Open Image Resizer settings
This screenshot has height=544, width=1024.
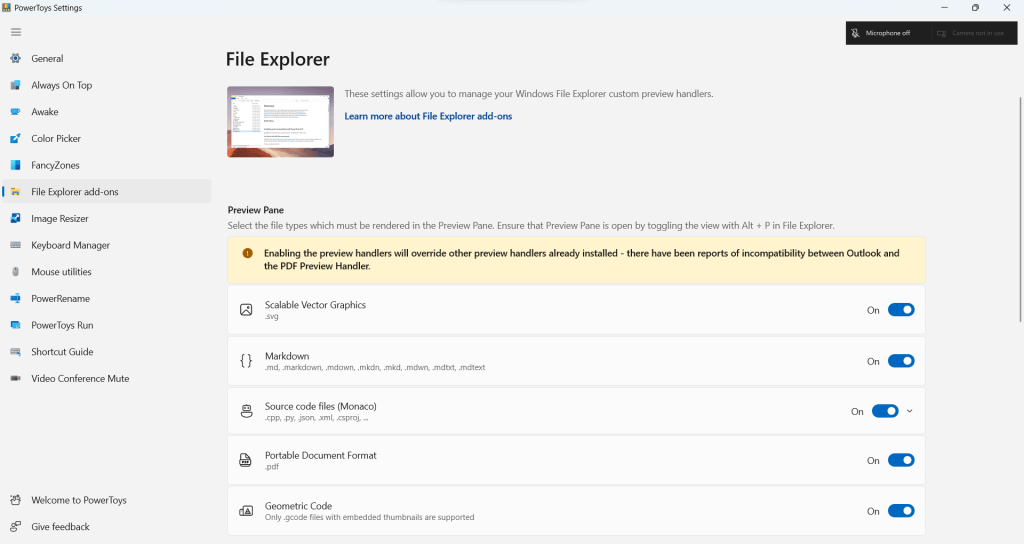tap(107, 219)
